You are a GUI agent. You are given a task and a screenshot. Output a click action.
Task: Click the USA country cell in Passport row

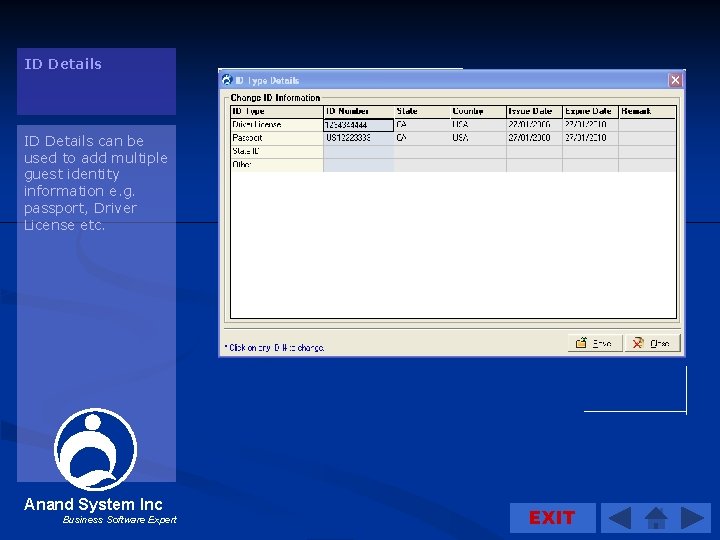click(478, 138)
